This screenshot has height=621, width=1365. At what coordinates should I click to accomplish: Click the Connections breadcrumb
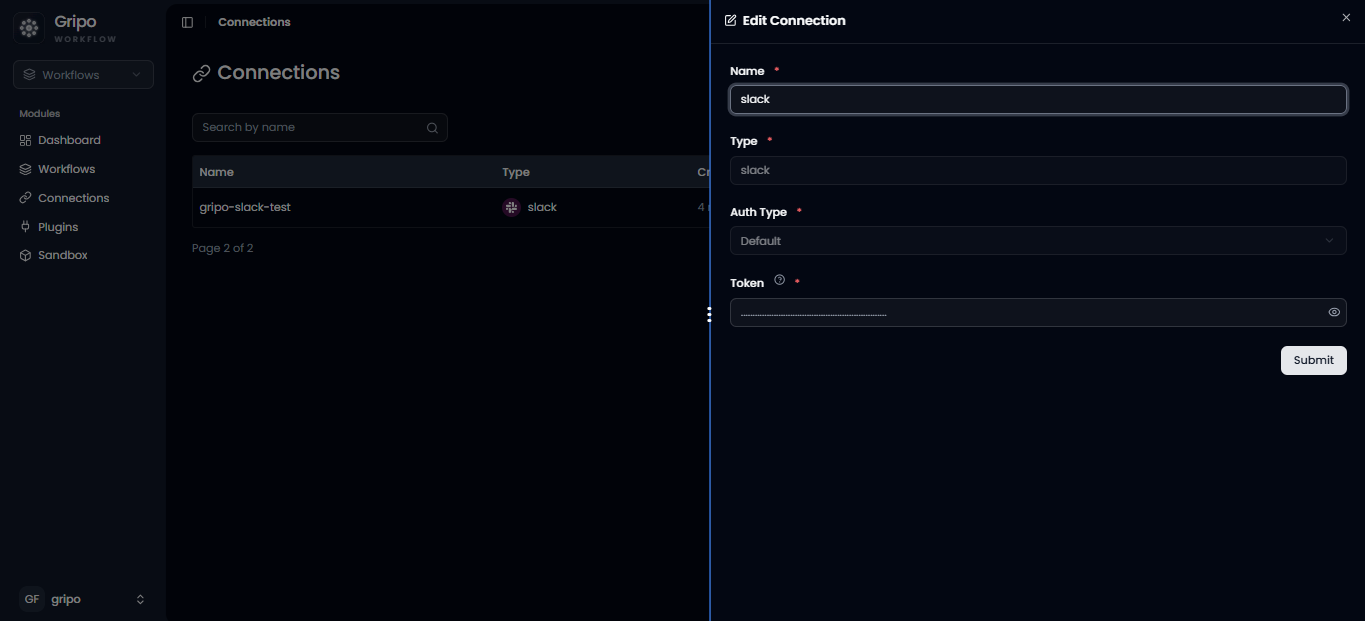click(254, 22)
